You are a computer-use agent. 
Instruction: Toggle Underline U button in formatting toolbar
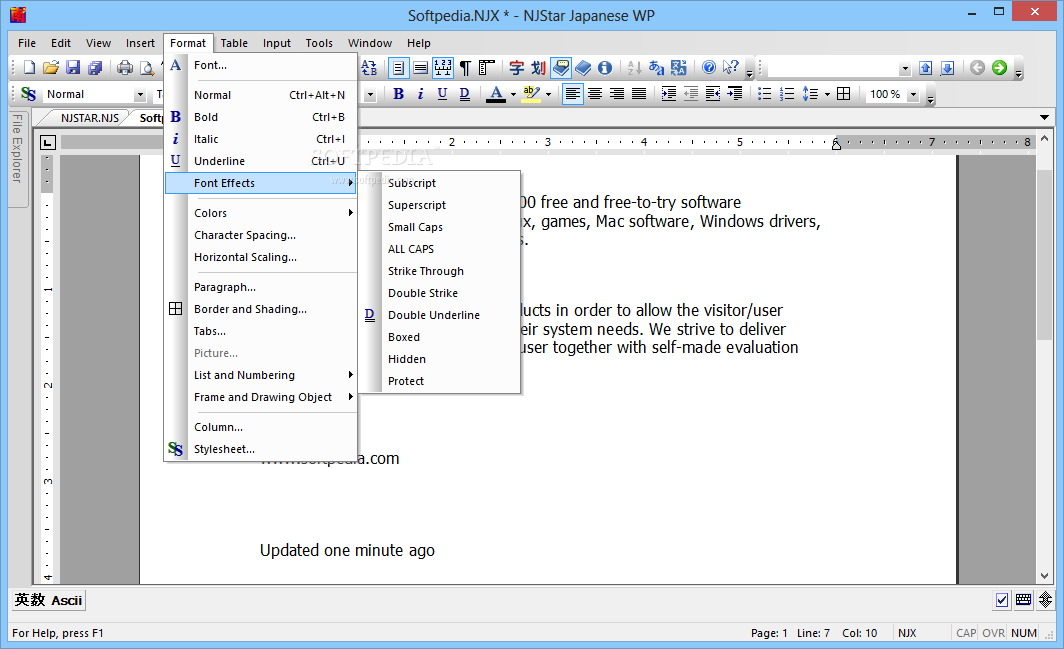(442, 94)
